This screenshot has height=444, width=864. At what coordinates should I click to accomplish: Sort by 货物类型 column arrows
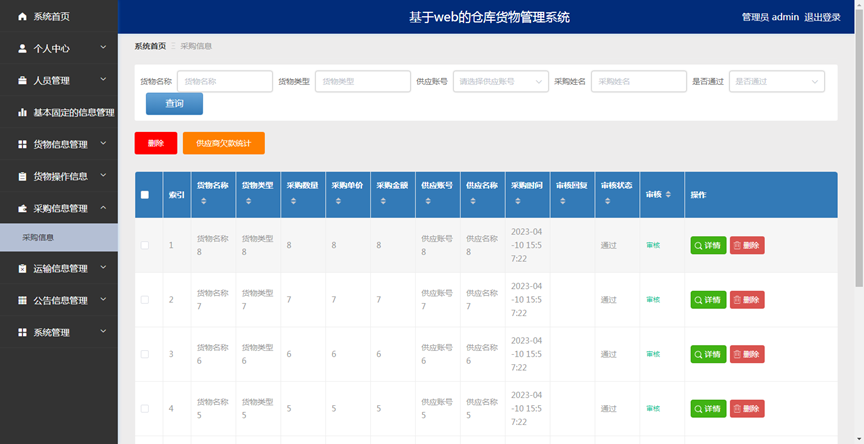click(x=249, y=202)
